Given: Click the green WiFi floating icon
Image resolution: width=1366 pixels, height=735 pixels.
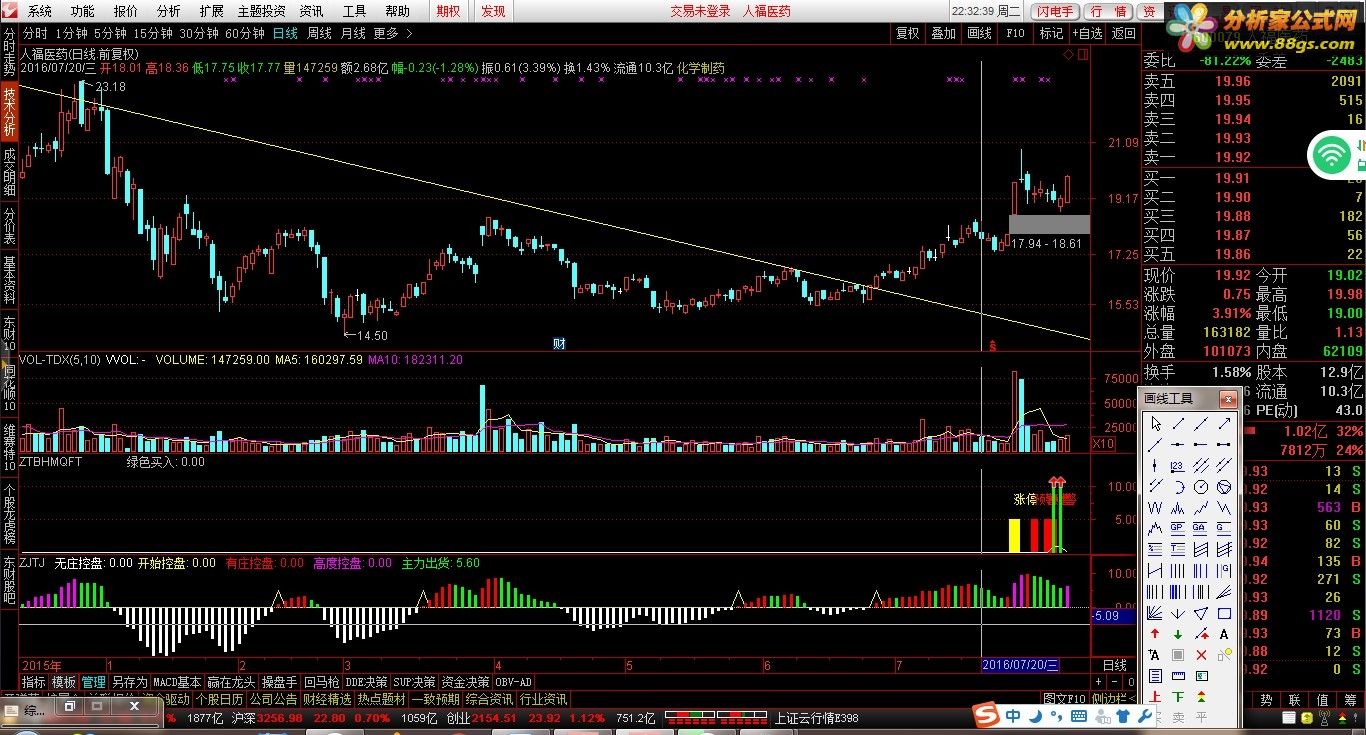Looking at the screenshot, I should [x=1330, y=153].
